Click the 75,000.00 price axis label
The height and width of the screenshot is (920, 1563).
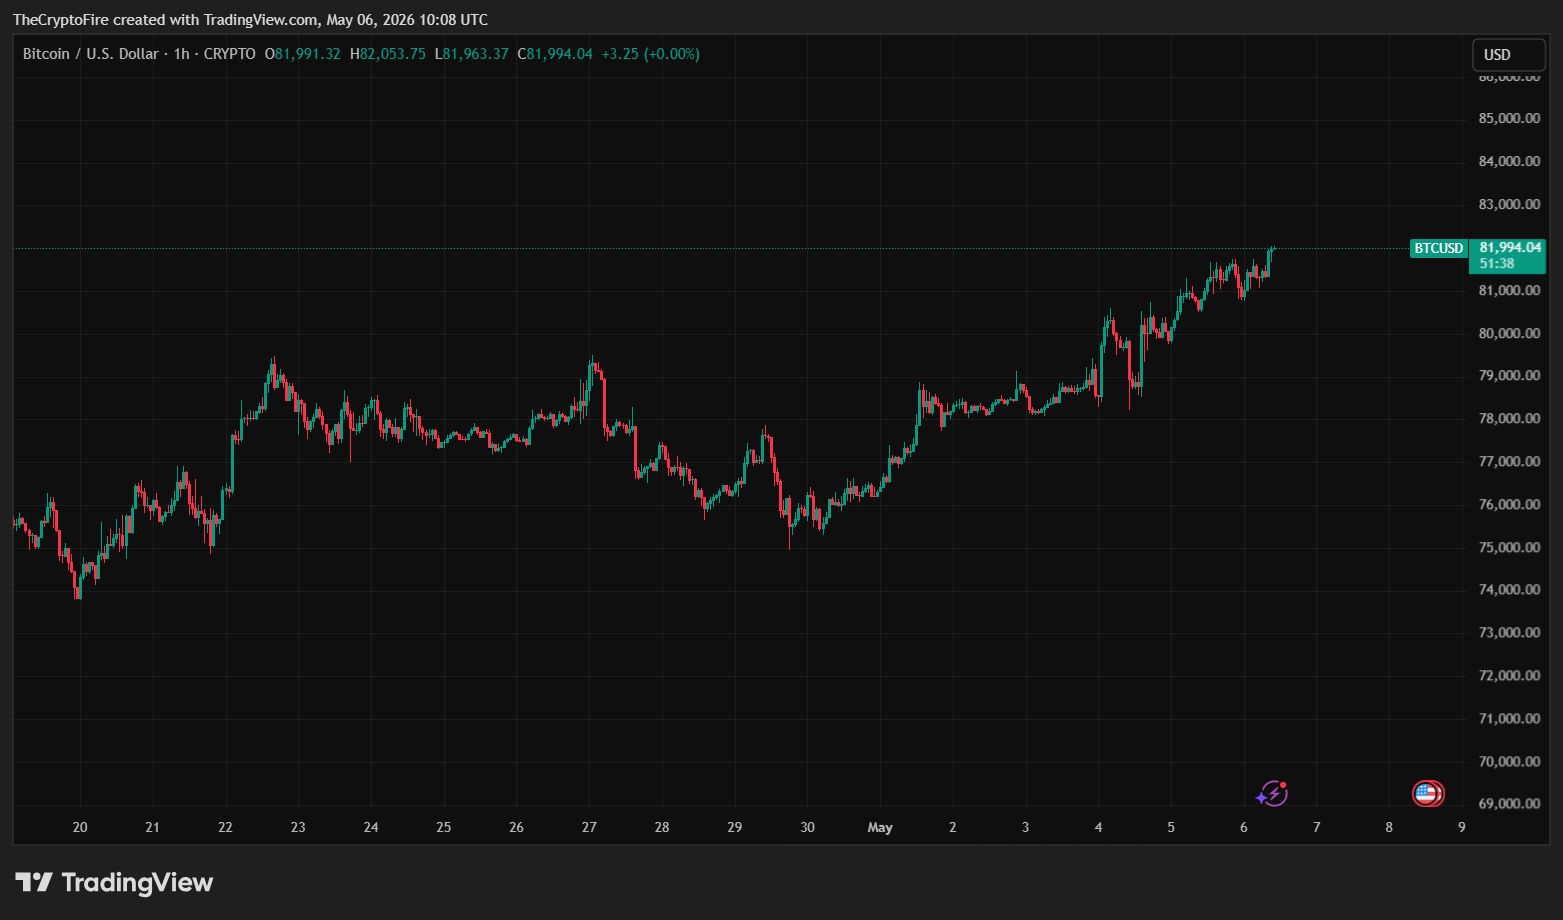pyautogui.click(x=1510, y=547)
